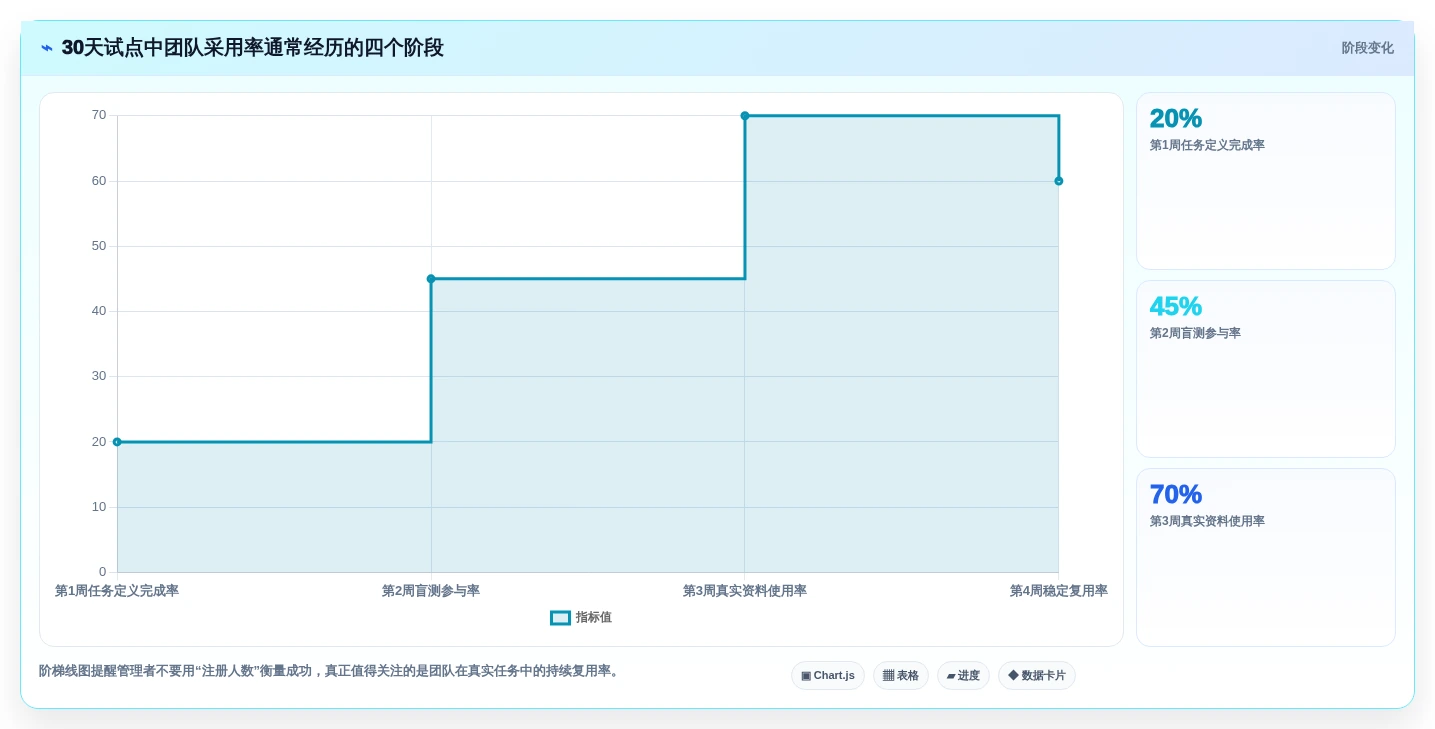Click the chart data point at value 45
This screenshot has height=729, width=1435.
point(431,279)
